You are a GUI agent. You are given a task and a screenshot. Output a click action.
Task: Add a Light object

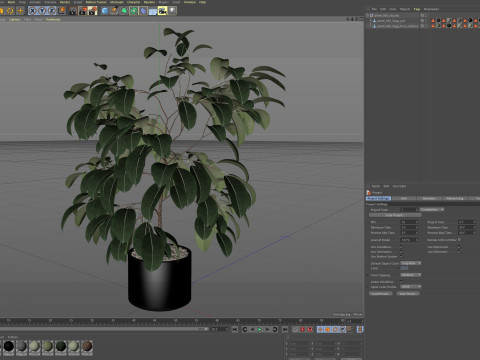pos(172,11)
